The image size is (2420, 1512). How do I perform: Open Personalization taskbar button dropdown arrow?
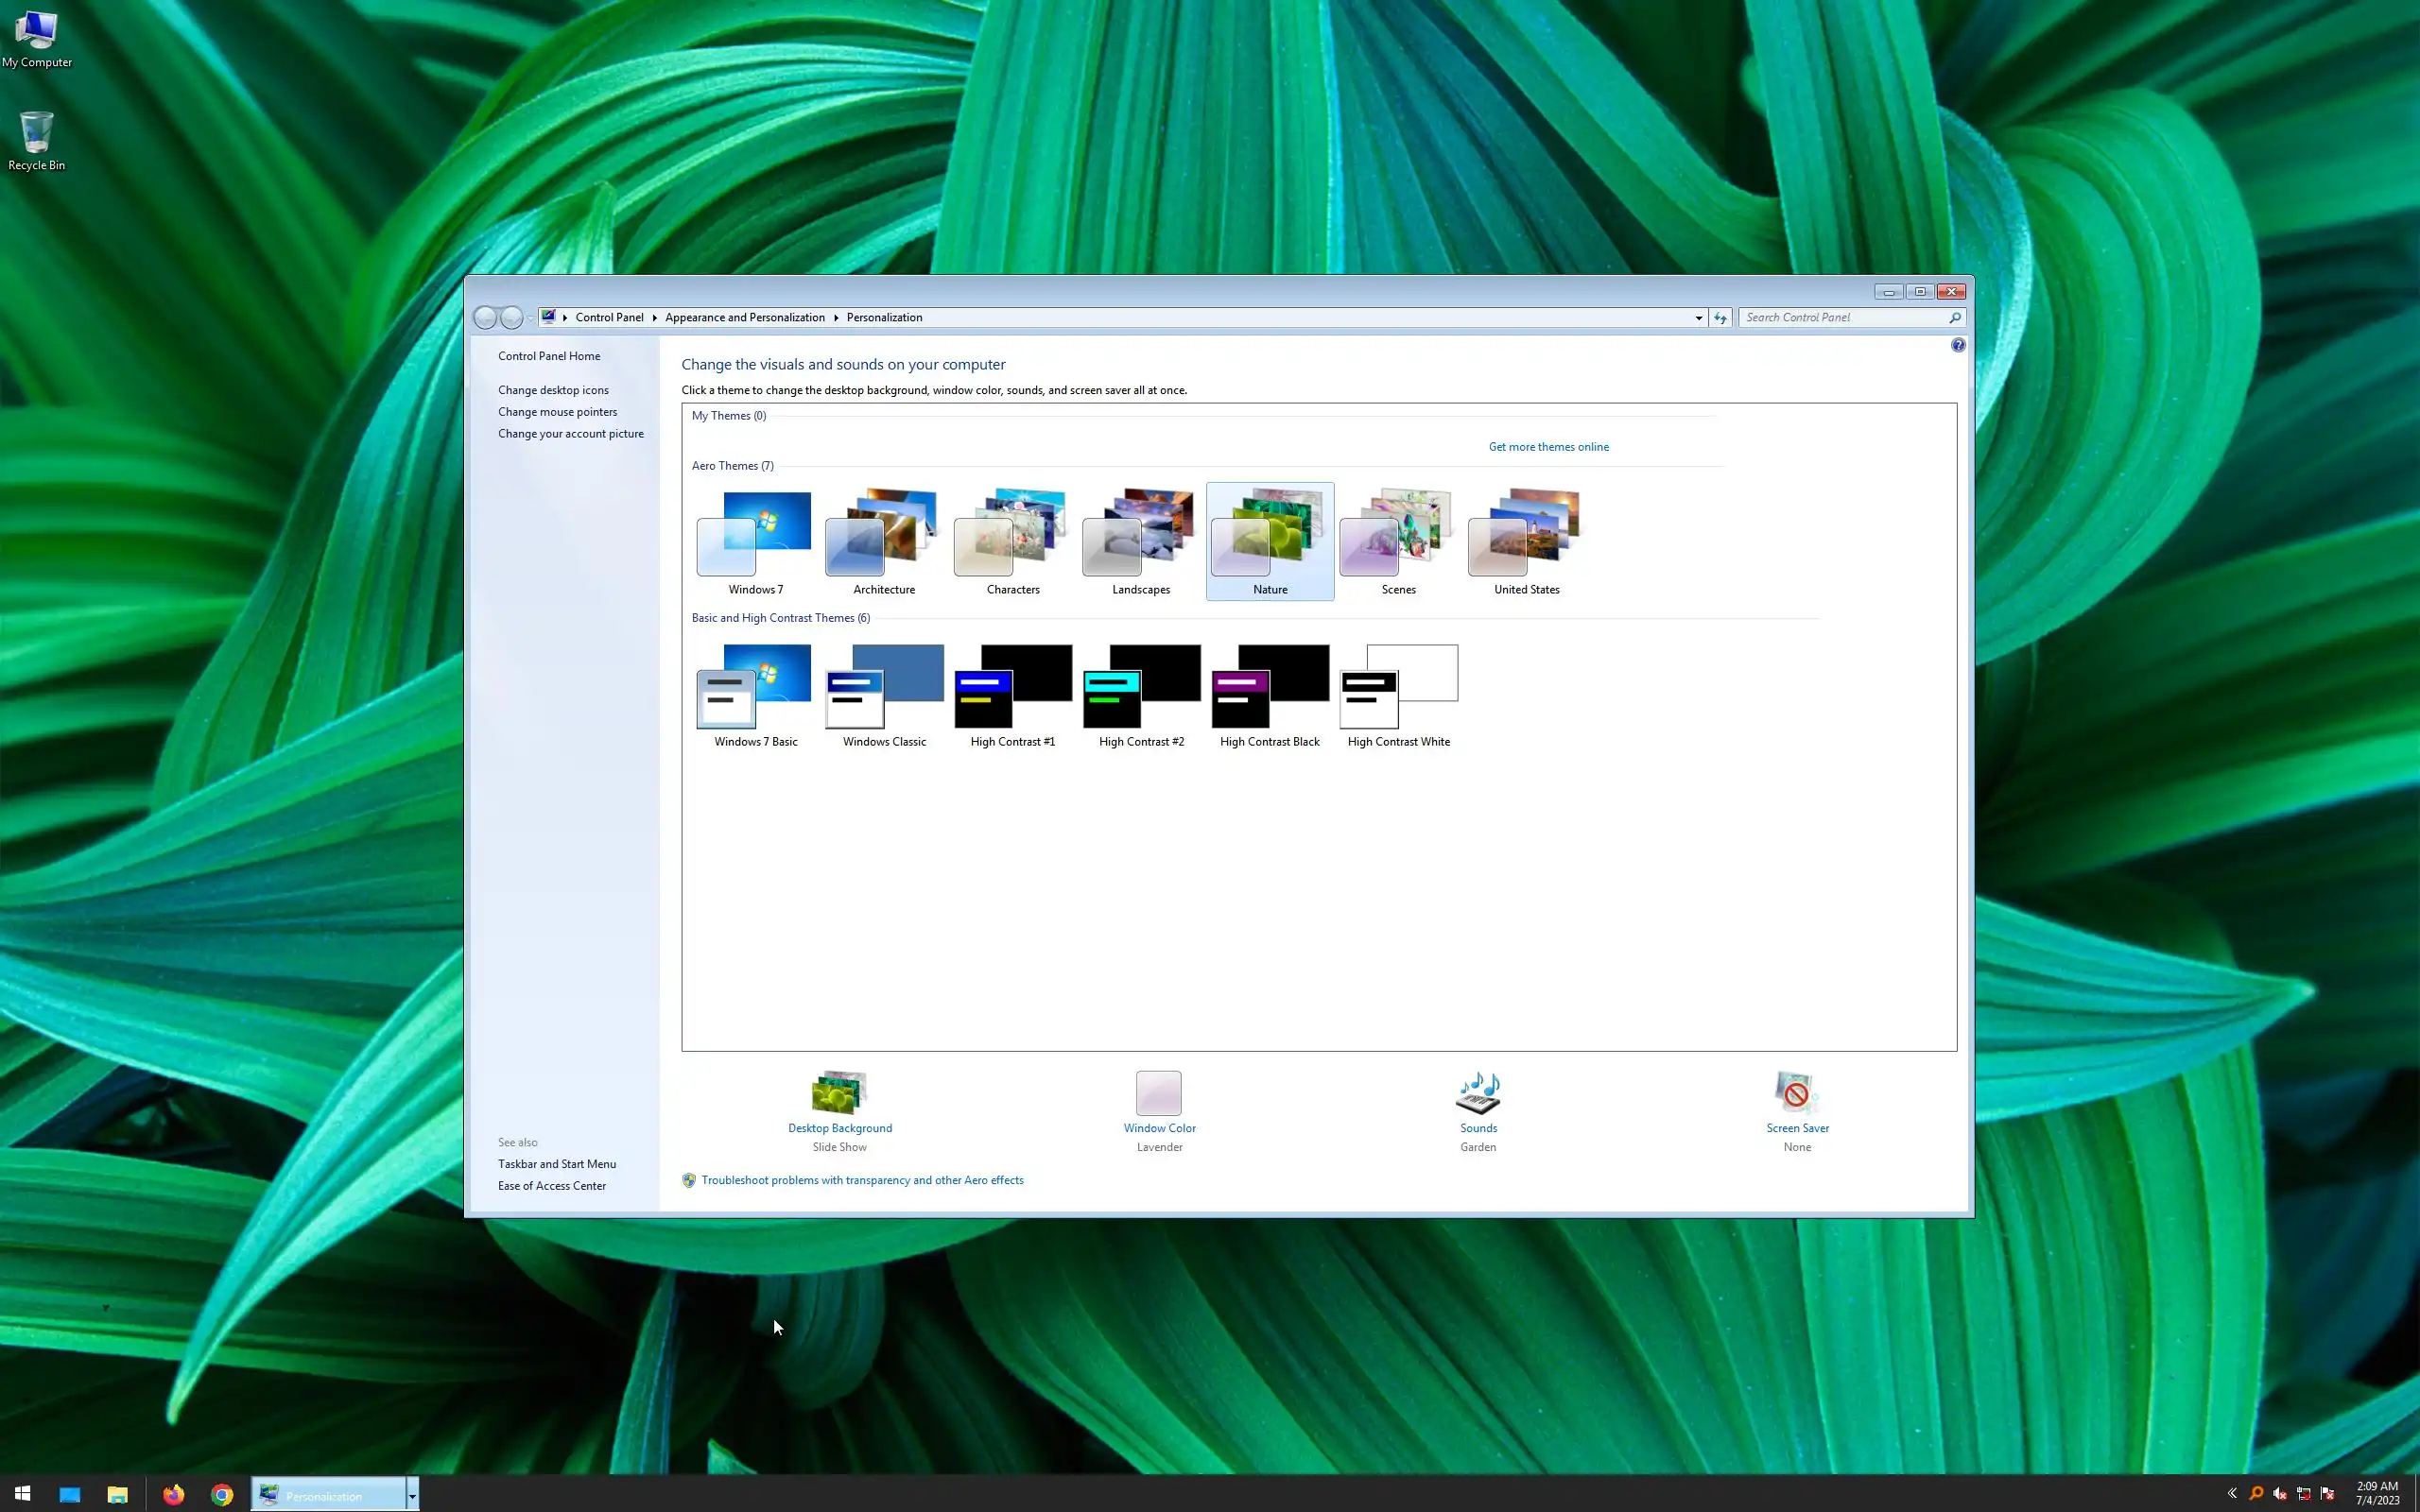click(x=412, y=1495)
